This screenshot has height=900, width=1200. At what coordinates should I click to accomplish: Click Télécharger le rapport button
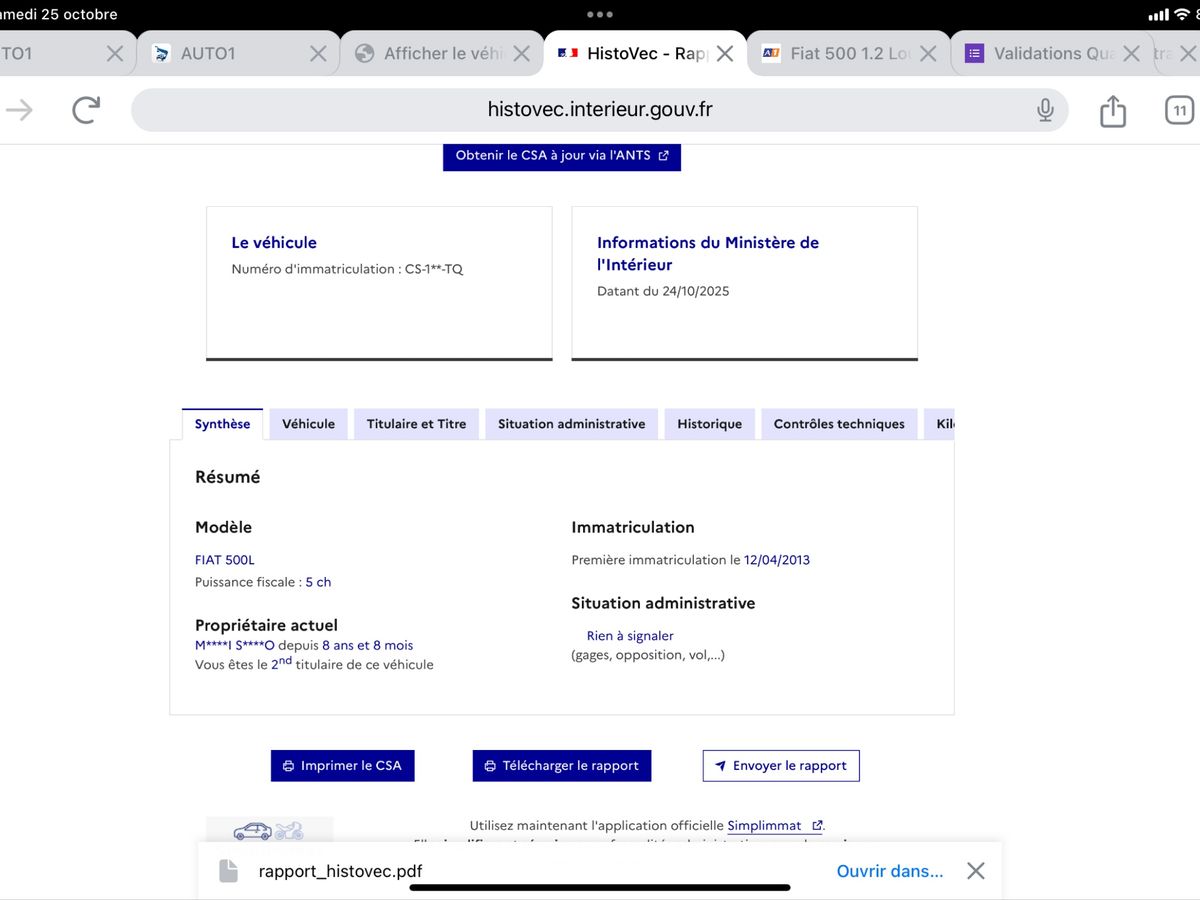pos(562,766)
